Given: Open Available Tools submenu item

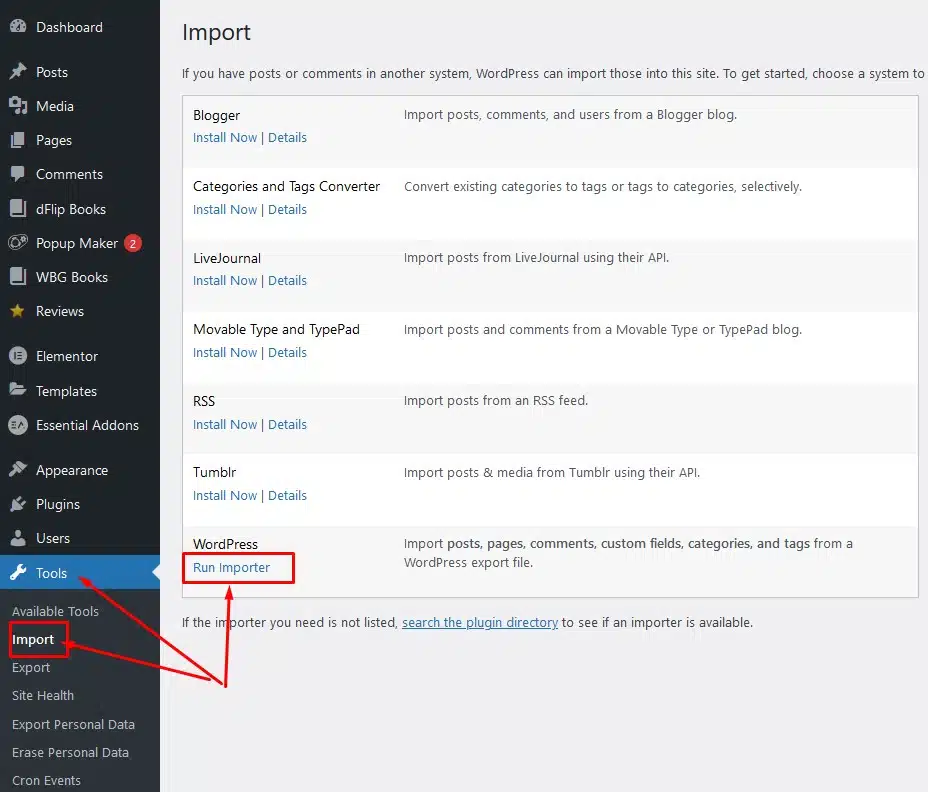Looking at the screenshot, I should 55,611.
